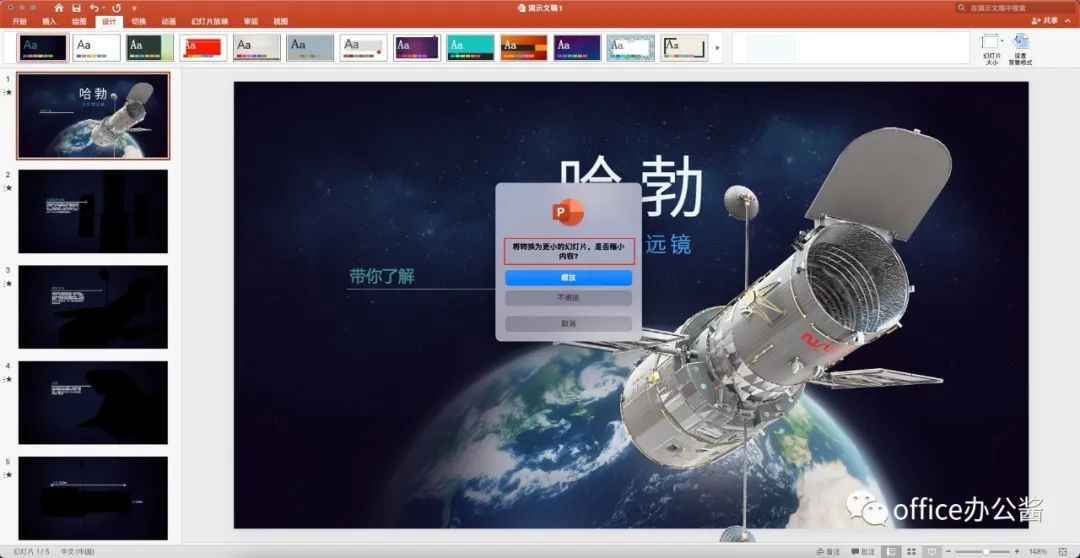This screenshot has width=1080, height=558.
Task: Click the zoom out minus button
Action: point(949,551)
